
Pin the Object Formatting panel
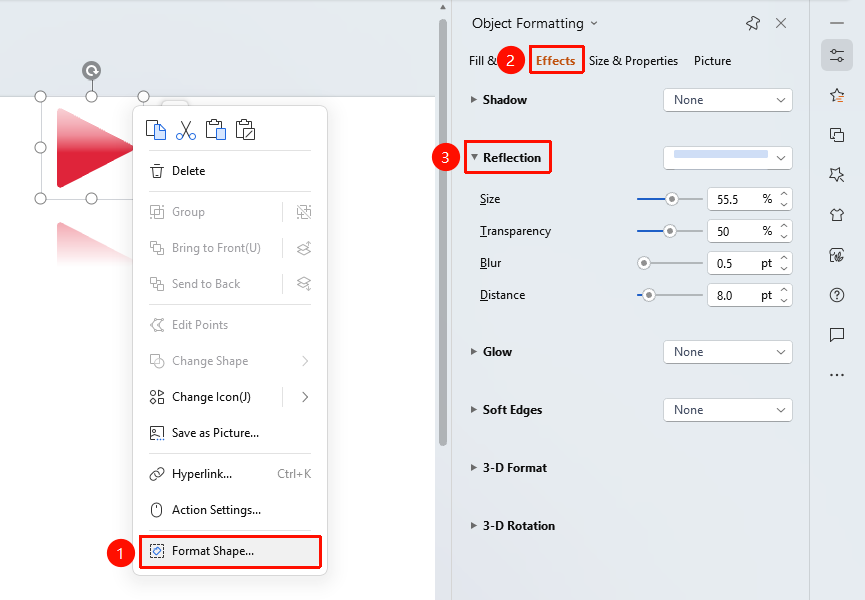pos(753,23)
